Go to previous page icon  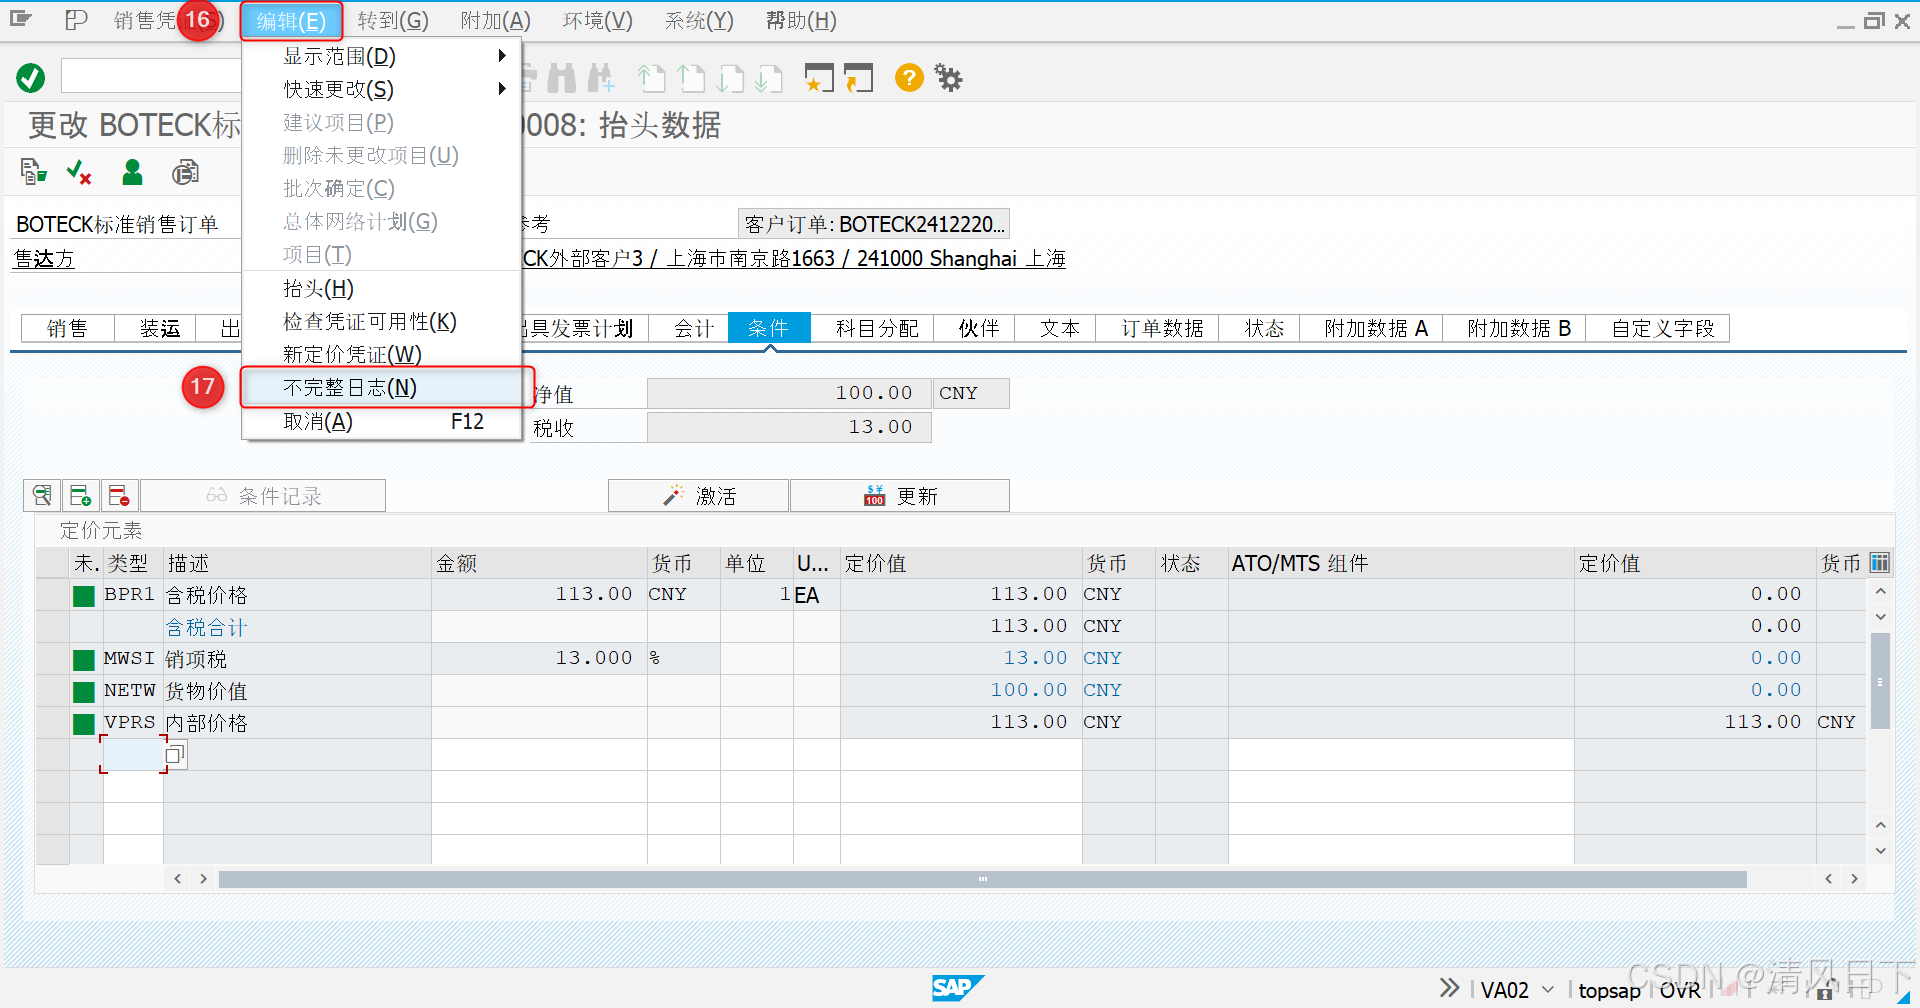[x=691, y=78]
